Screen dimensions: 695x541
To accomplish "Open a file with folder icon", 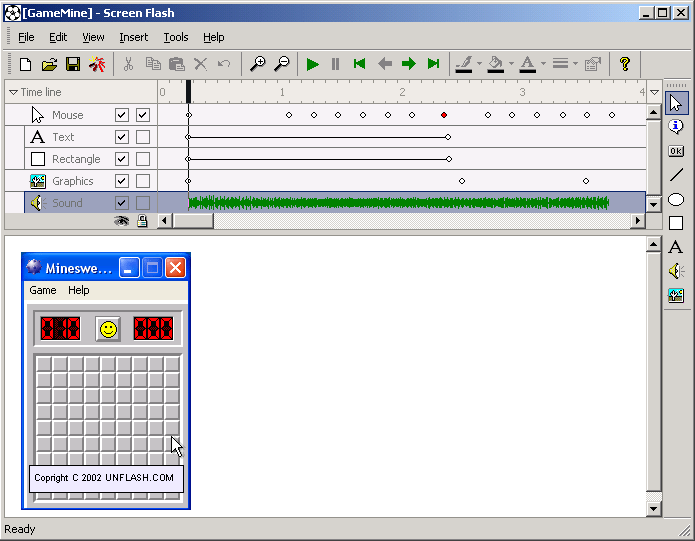I will [x=49, y=64].
